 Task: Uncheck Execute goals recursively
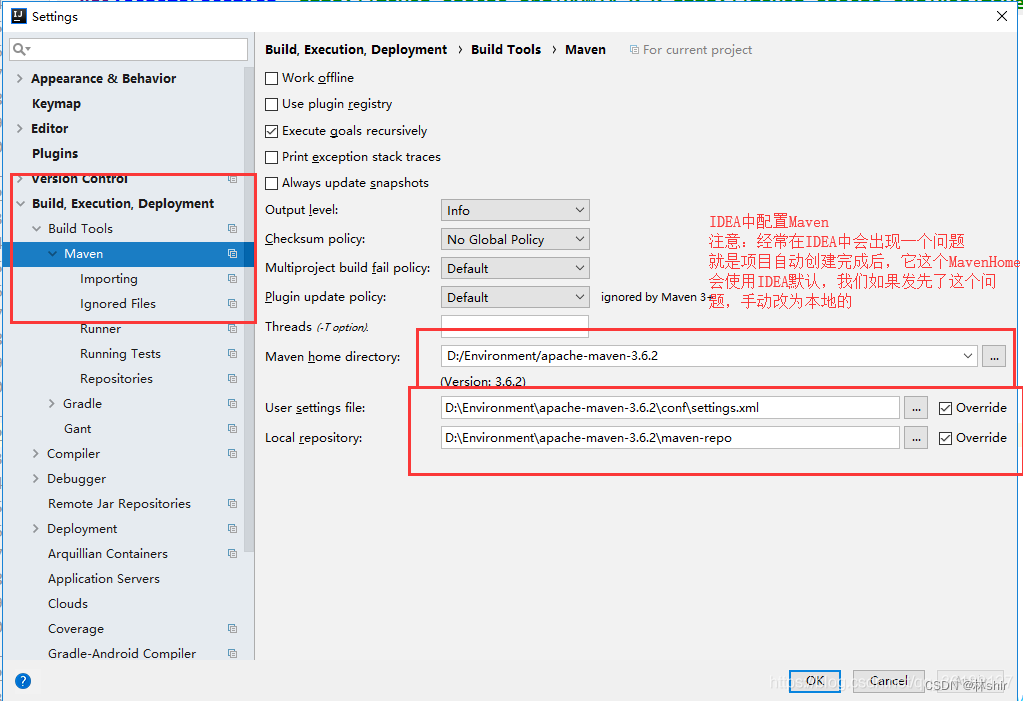pos(271,131)
